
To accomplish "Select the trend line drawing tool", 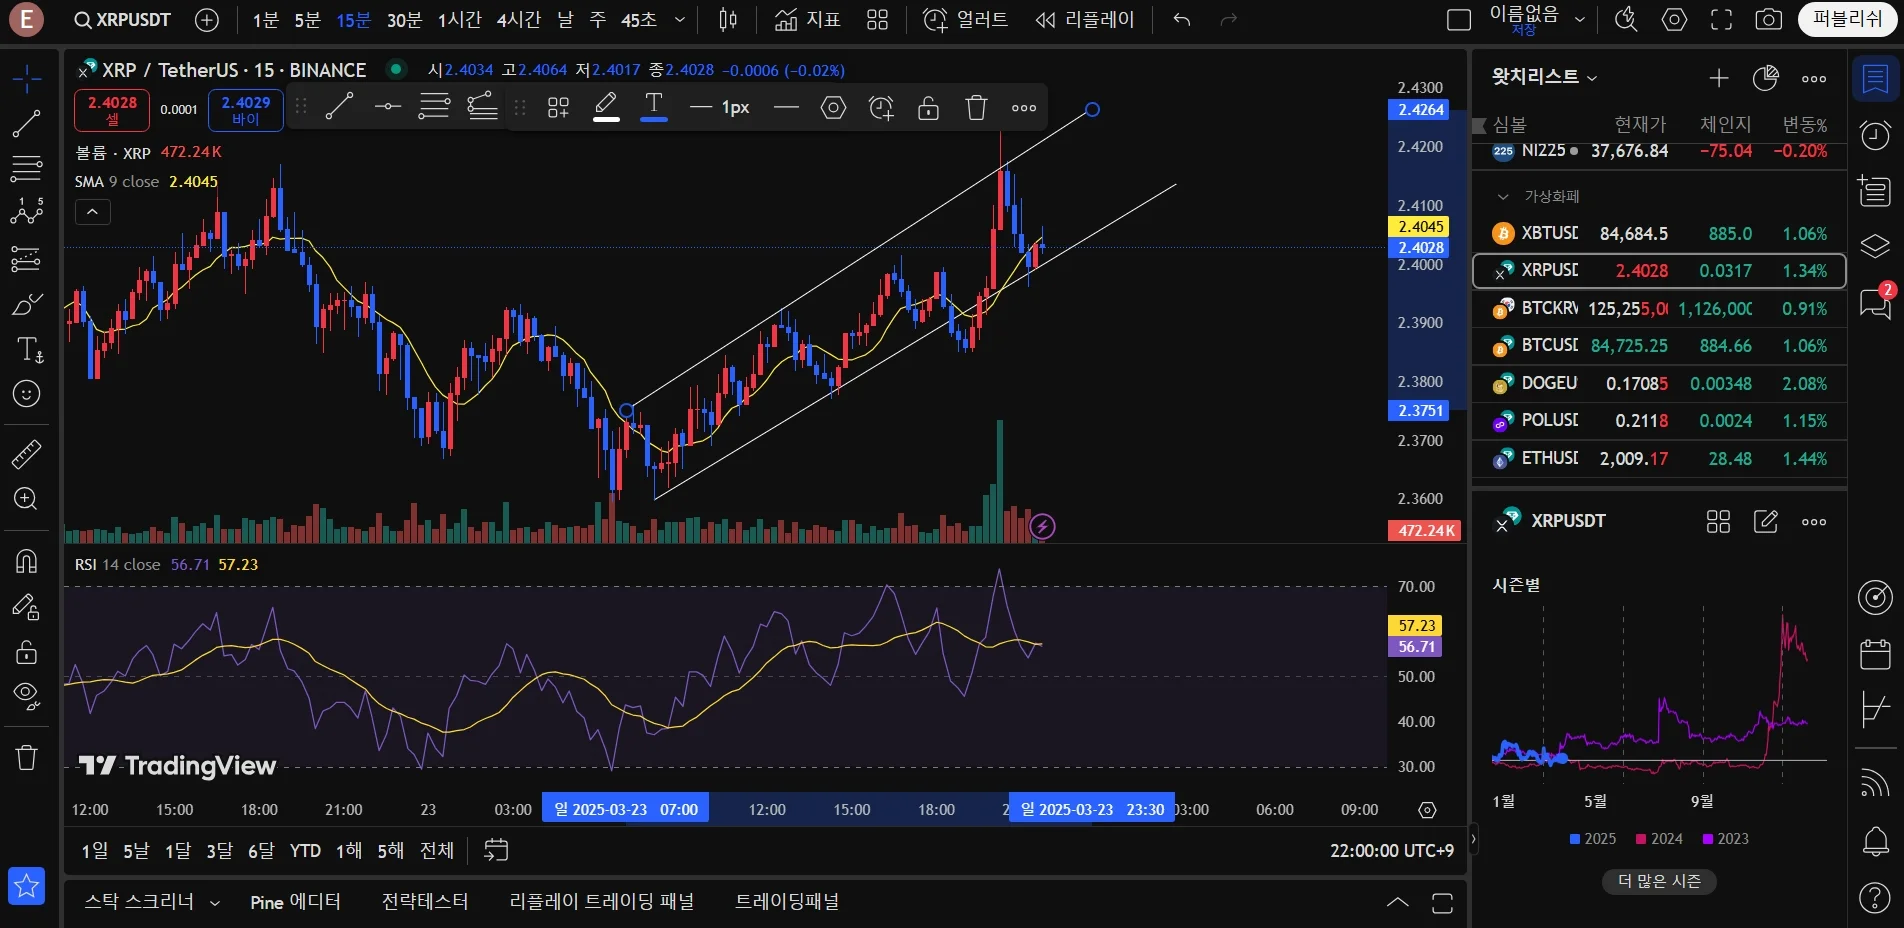I will pos(26,124).
